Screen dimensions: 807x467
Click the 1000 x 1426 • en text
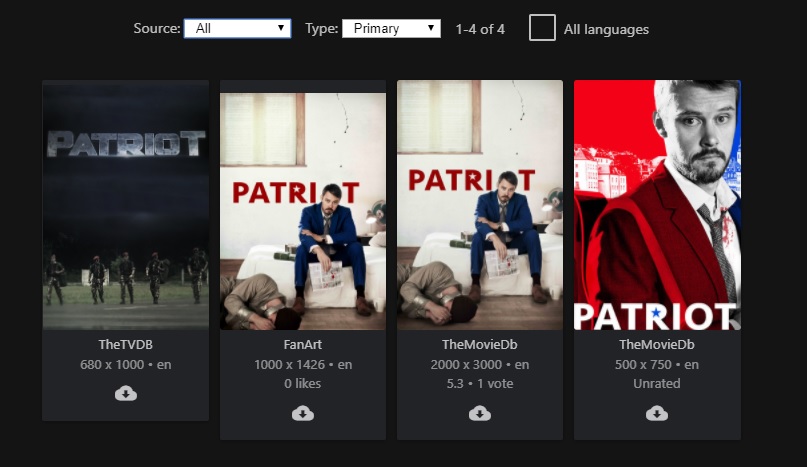pyautogui.click(x=303, y=365)
